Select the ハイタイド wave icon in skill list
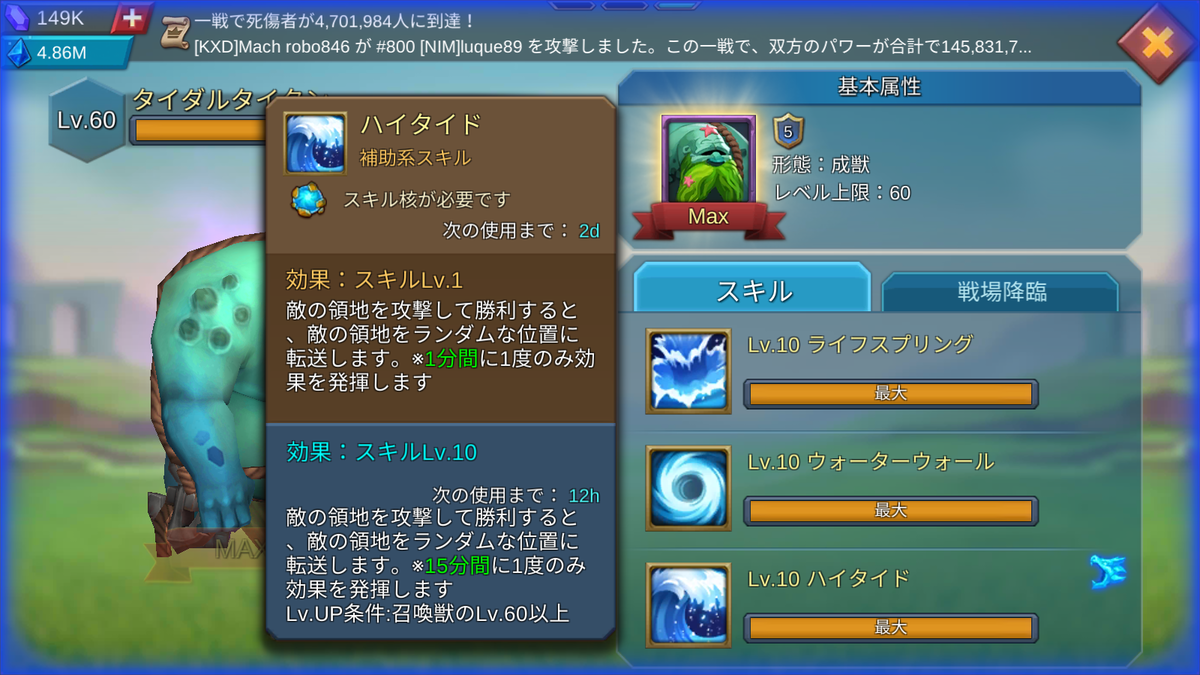Screen dimensions: 1200x675 point(688,605)
